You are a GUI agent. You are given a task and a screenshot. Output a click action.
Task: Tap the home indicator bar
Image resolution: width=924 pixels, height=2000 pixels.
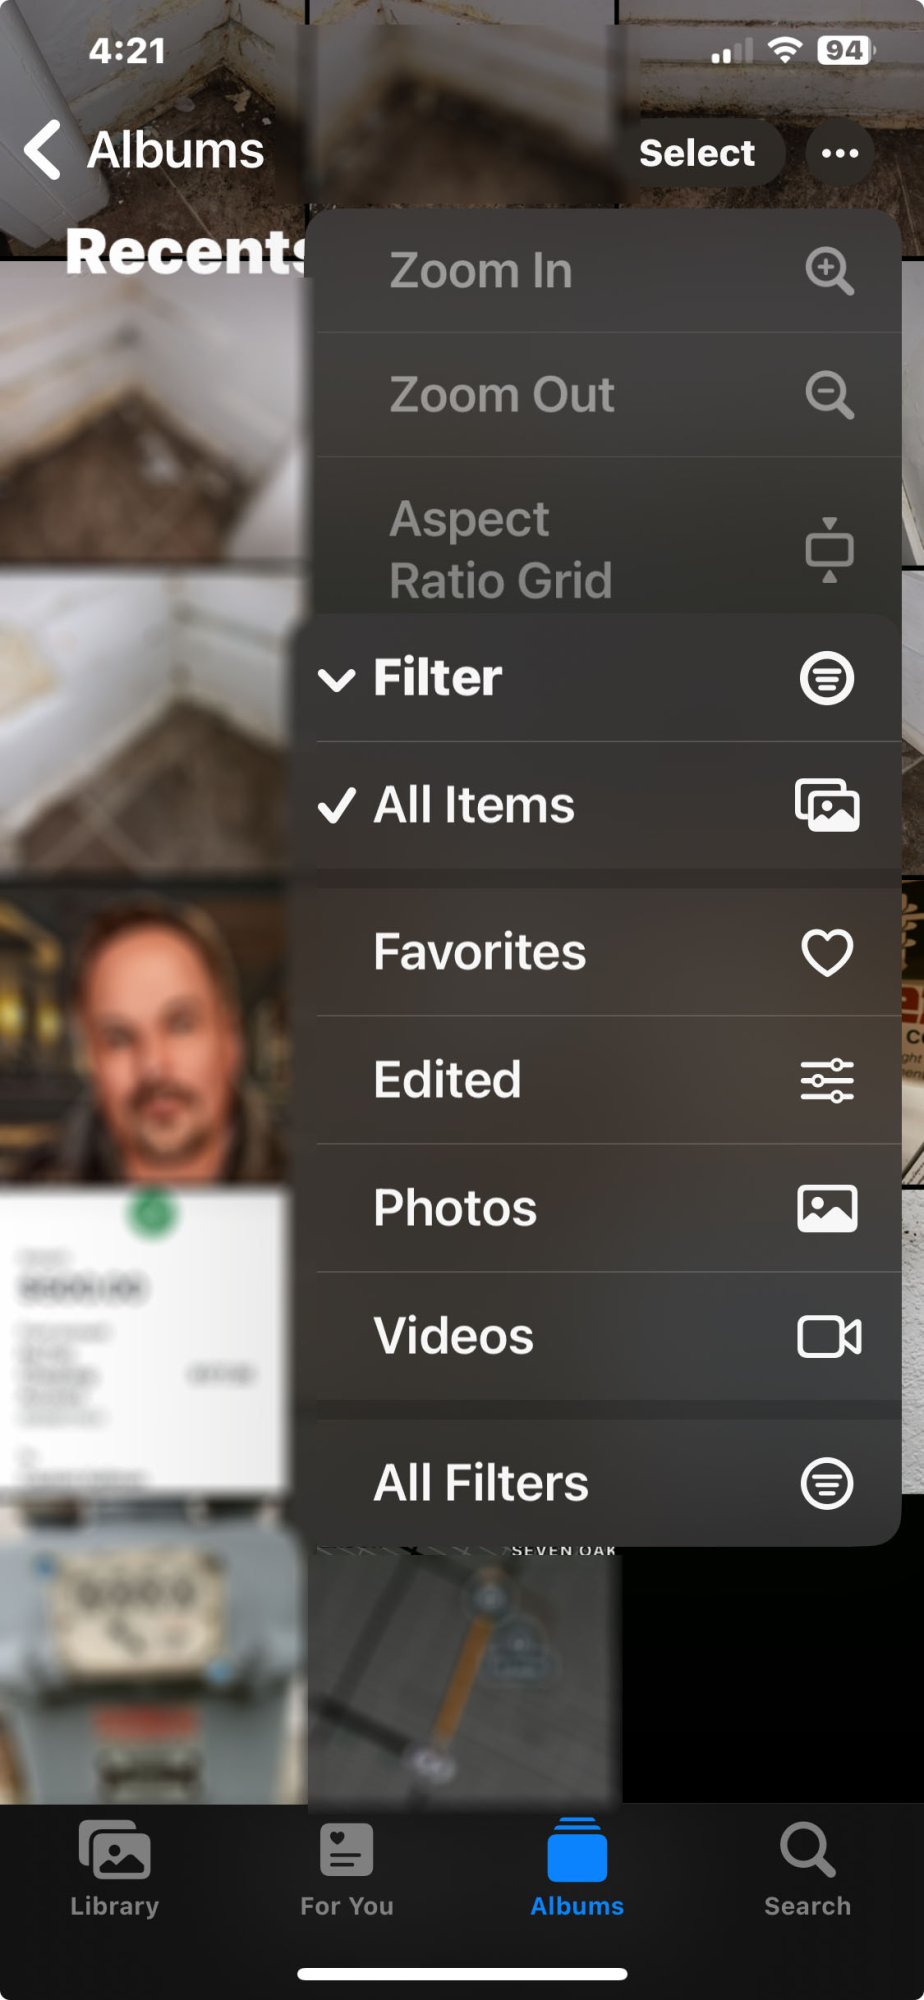(462, 1973)
